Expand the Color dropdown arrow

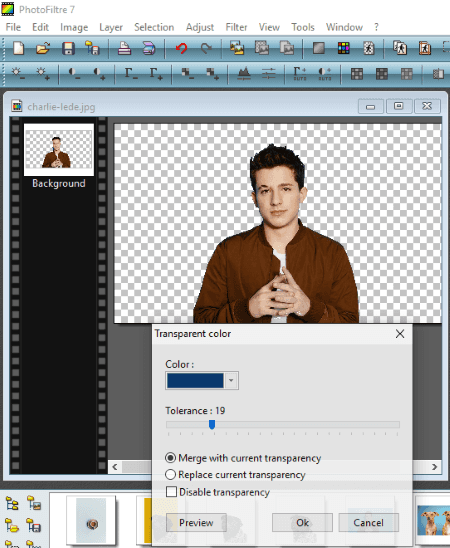click(x=231, y=381)
